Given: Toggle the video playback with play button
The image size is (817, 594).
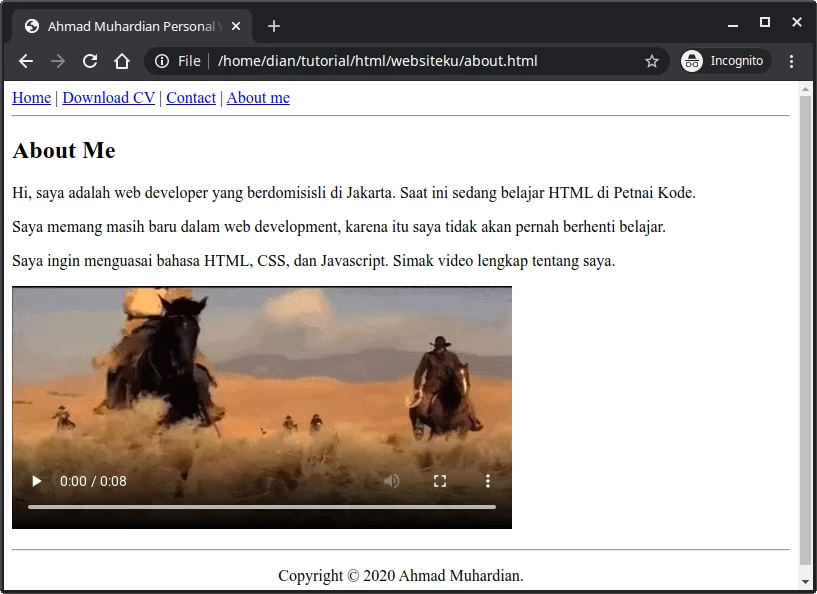Looking at the screenshot, I should [x=36, y=481].
